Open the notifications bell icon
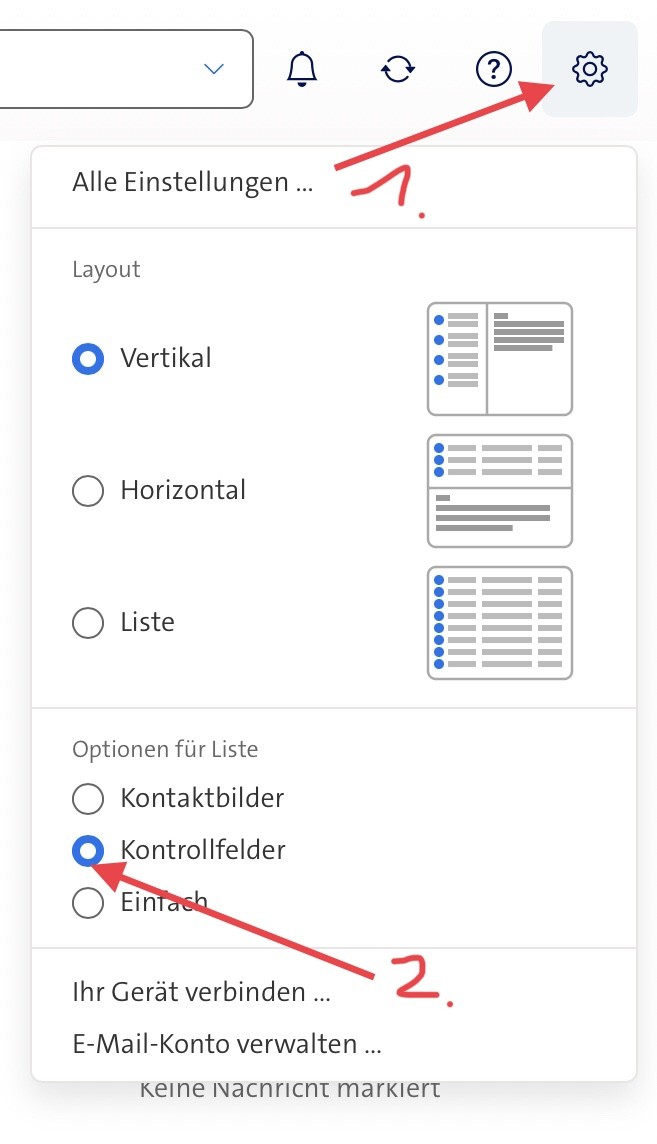657x1144 pixels. (x=302, y=69)
